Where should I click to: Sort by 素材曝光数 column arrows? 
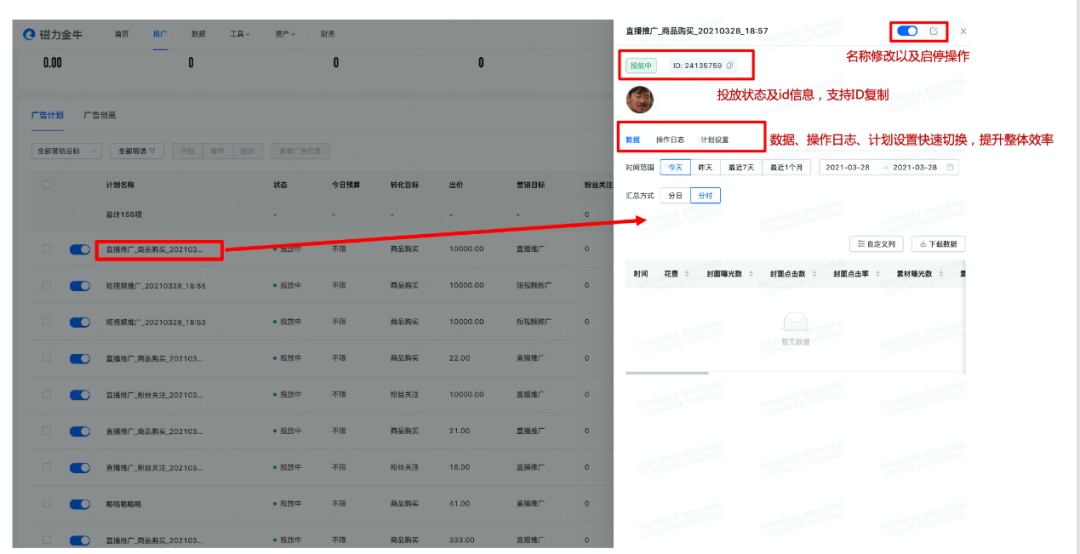tap(940, 274)
